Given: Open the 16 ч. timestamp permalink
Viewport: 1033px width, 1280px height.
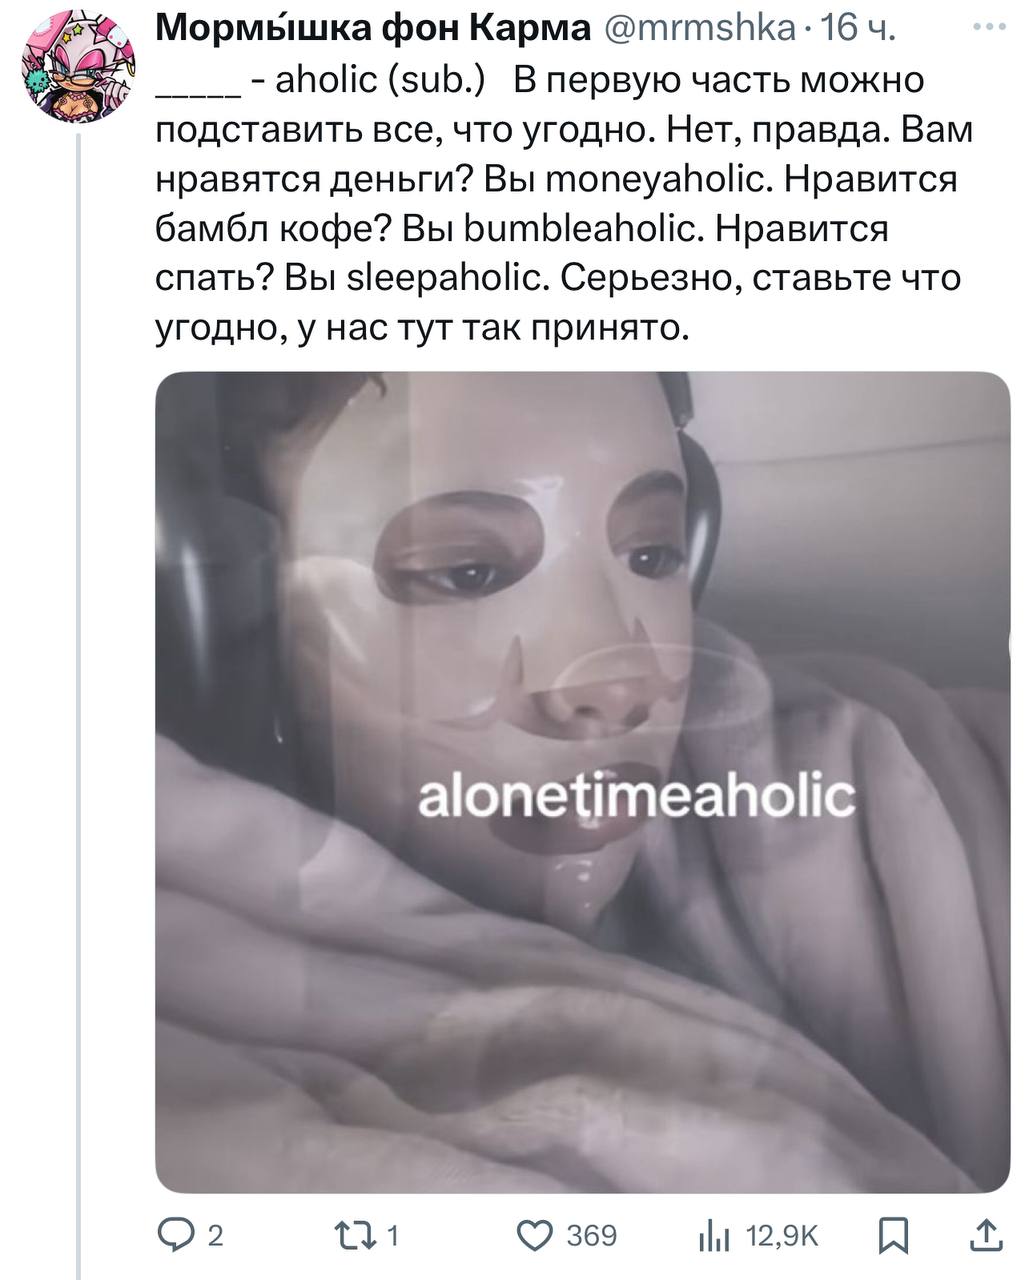Looking at the screenshot, I should pyautogui.click(x=856, y=29).
